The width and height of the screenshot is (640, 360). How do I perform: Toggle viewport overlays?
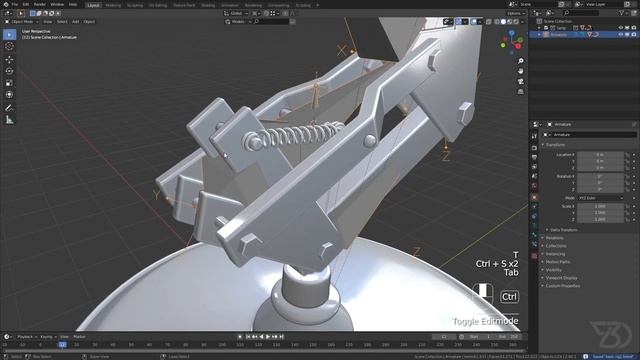point(474,22)
